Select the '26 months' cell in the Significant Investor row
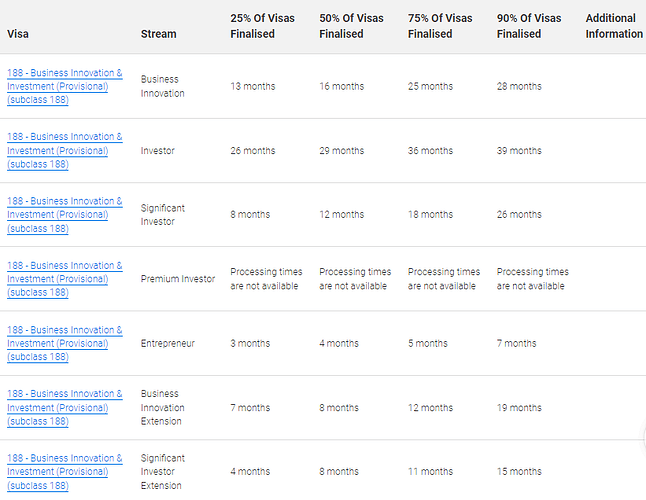The height and width of the screenshot is (500, 646). coord(519,215)
